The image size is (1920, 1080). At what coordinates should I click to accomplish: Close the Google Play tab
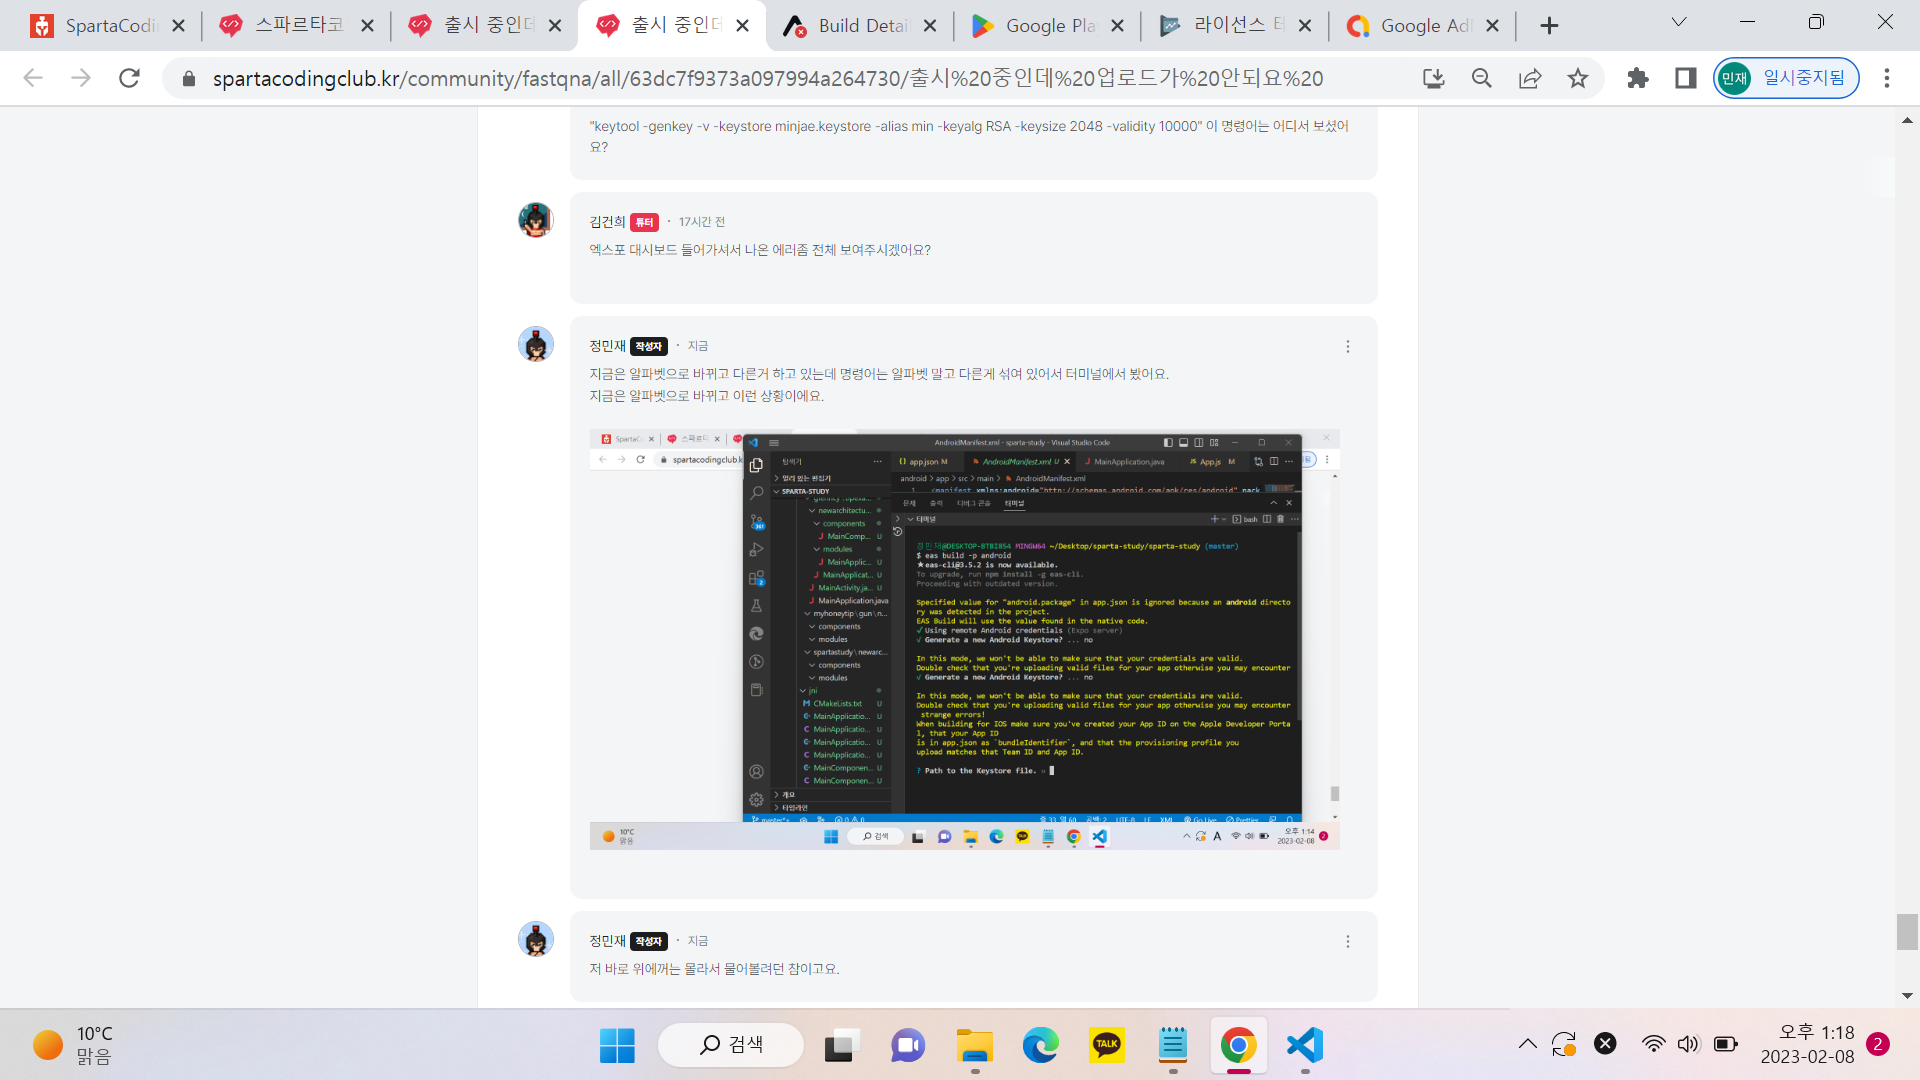1117,26
